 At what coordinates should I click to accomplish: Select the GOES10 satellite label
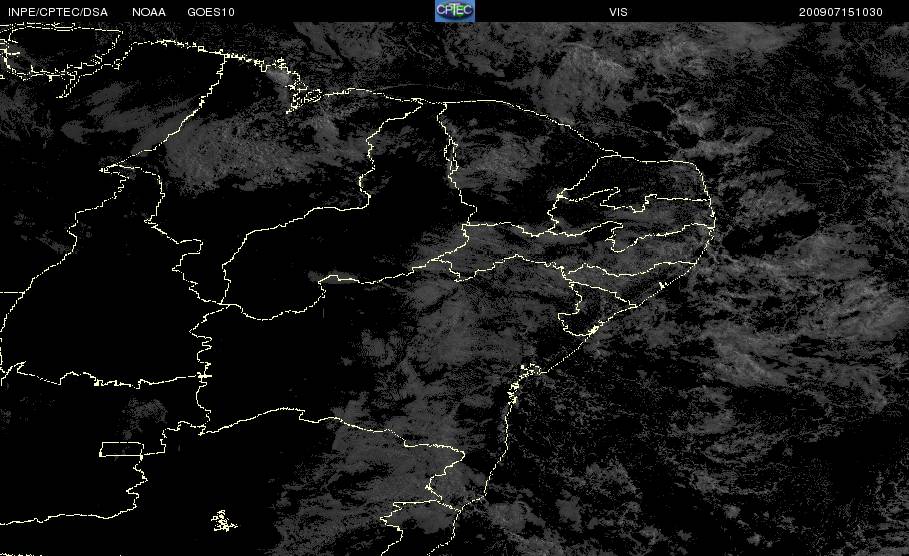point(211,12)
